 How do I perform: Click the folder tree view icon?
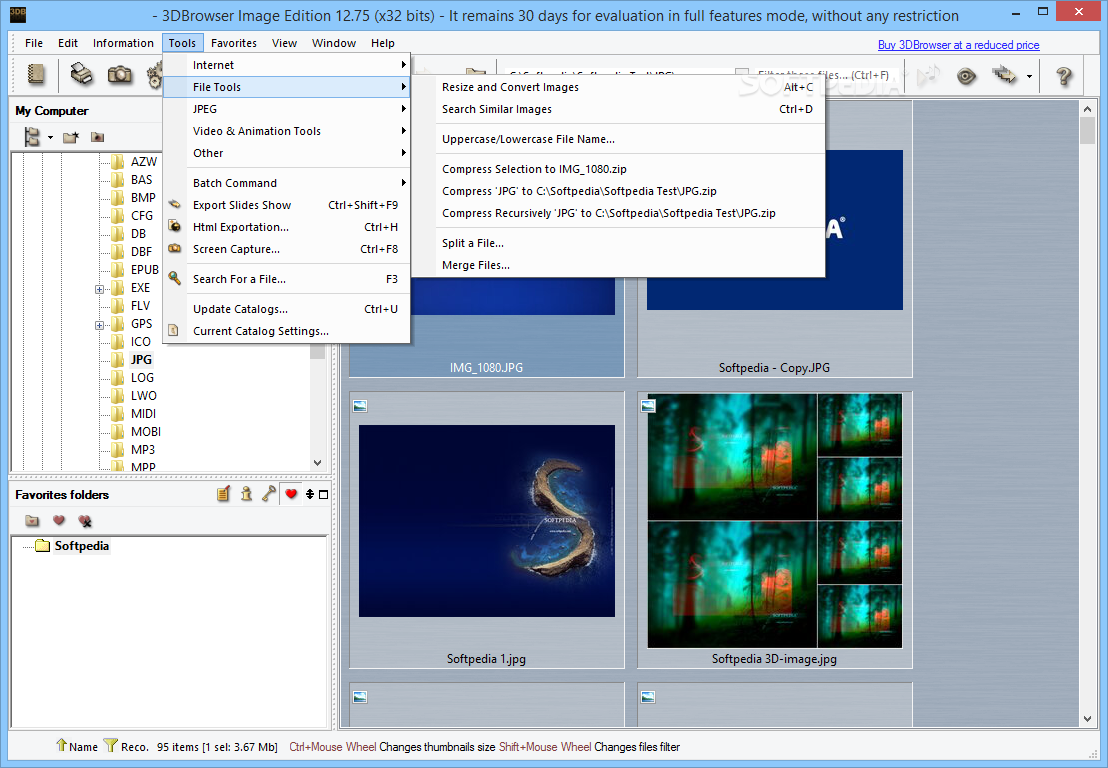[33, 136]
